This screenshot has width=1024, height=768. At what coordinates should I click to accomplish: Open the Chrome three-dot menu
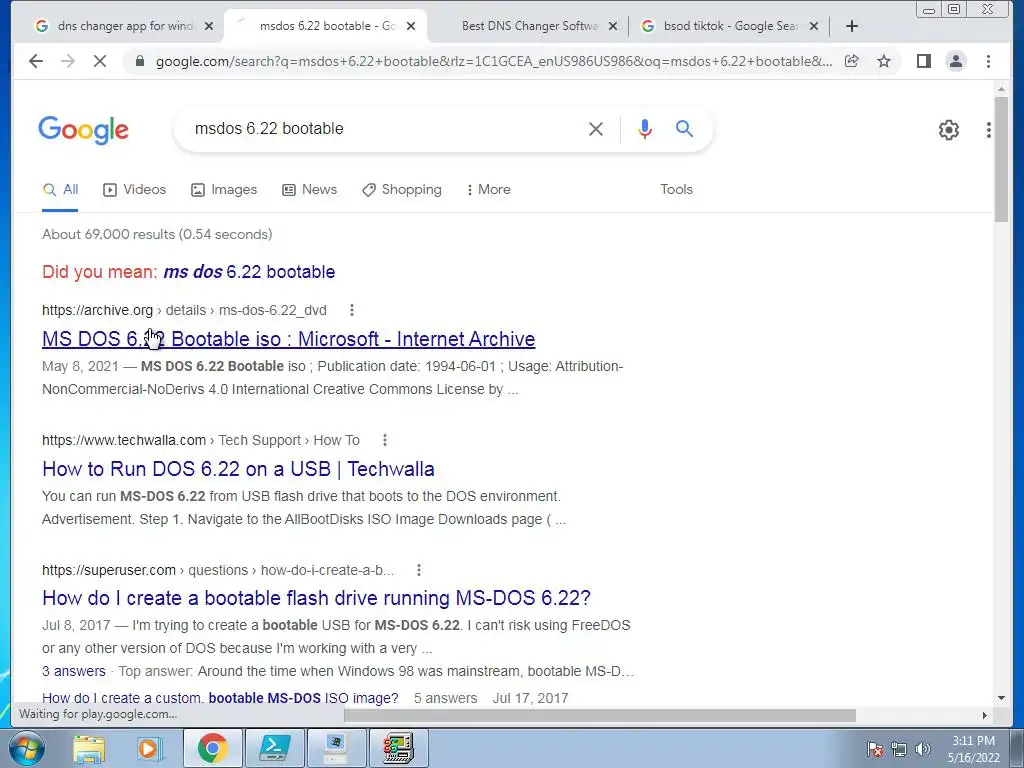coord(988,61)
